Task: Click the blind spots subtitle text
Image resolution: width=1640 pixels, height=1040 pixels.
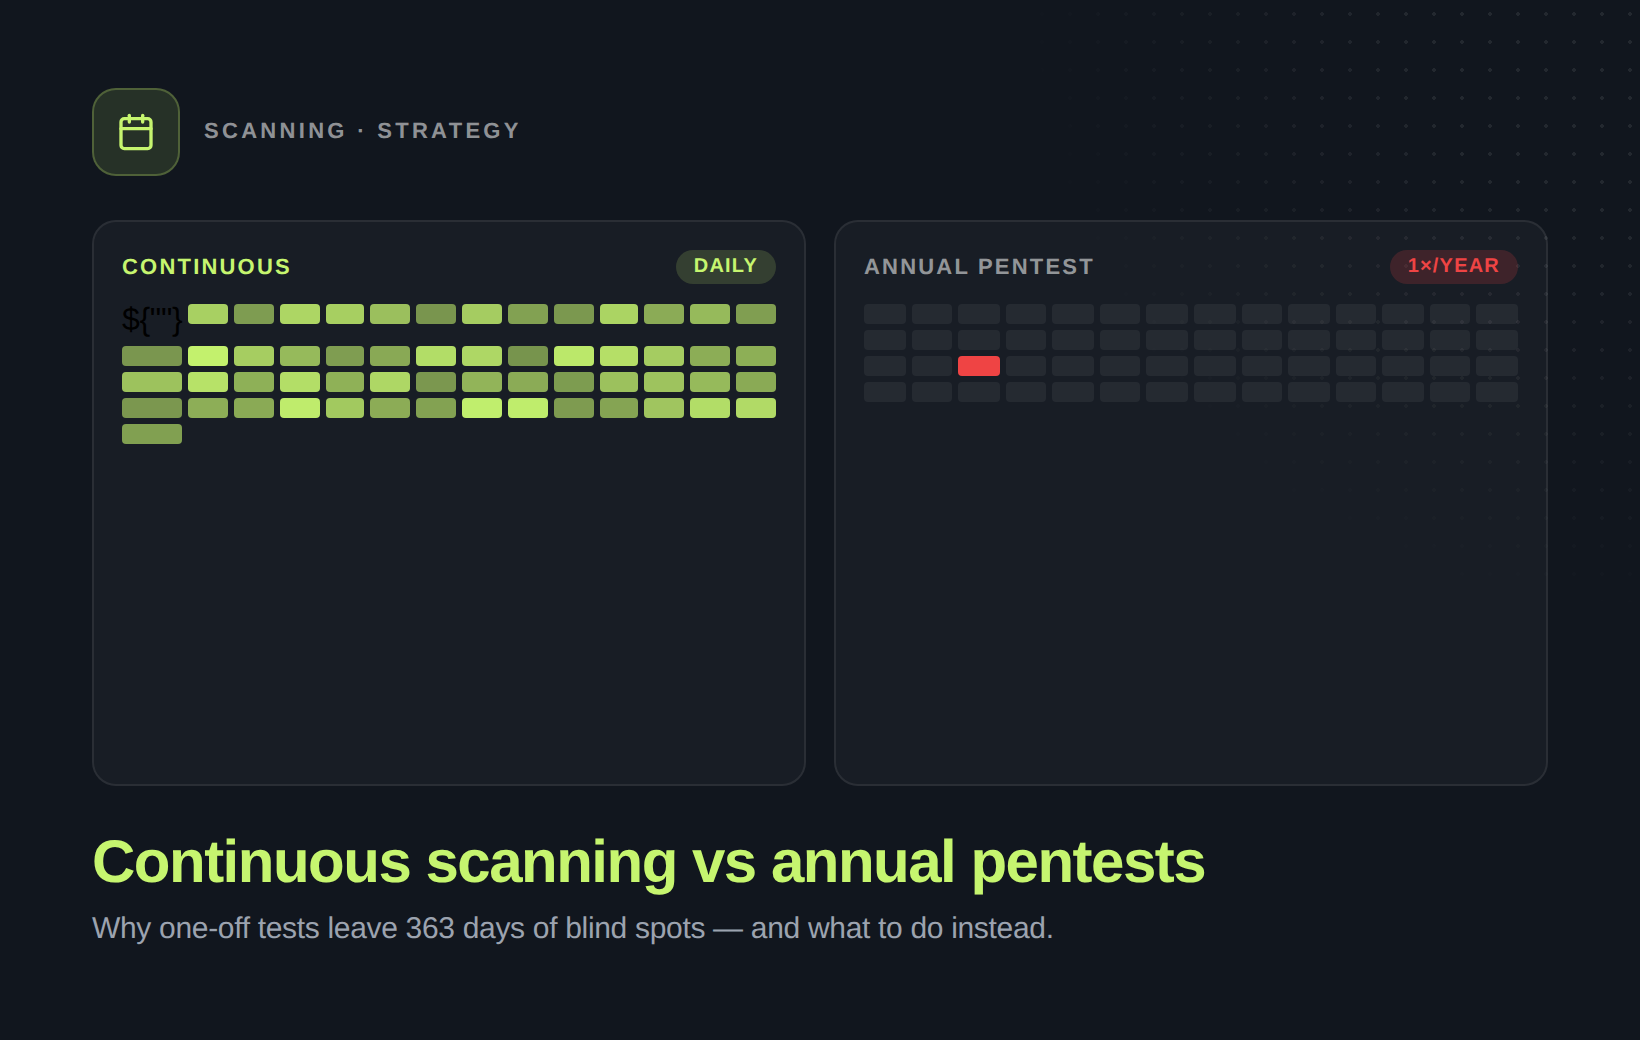Action: tap(572, 928)
